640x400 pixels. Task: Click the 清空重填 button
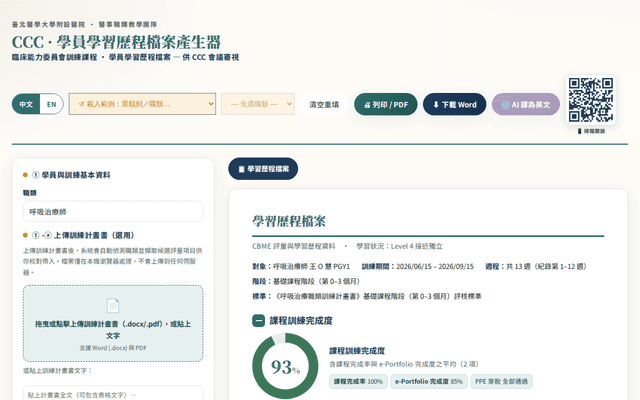[324, 104]
